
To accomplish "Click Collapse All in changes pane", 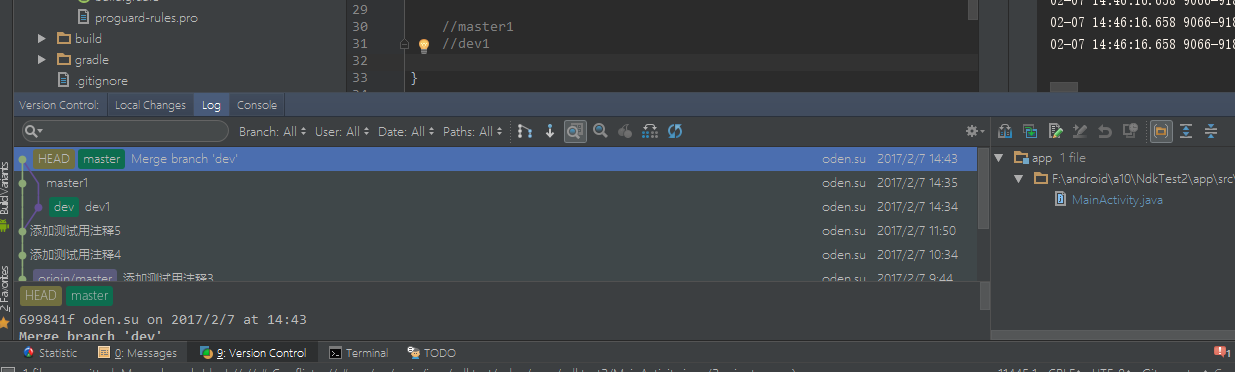I will point(1211,131).
